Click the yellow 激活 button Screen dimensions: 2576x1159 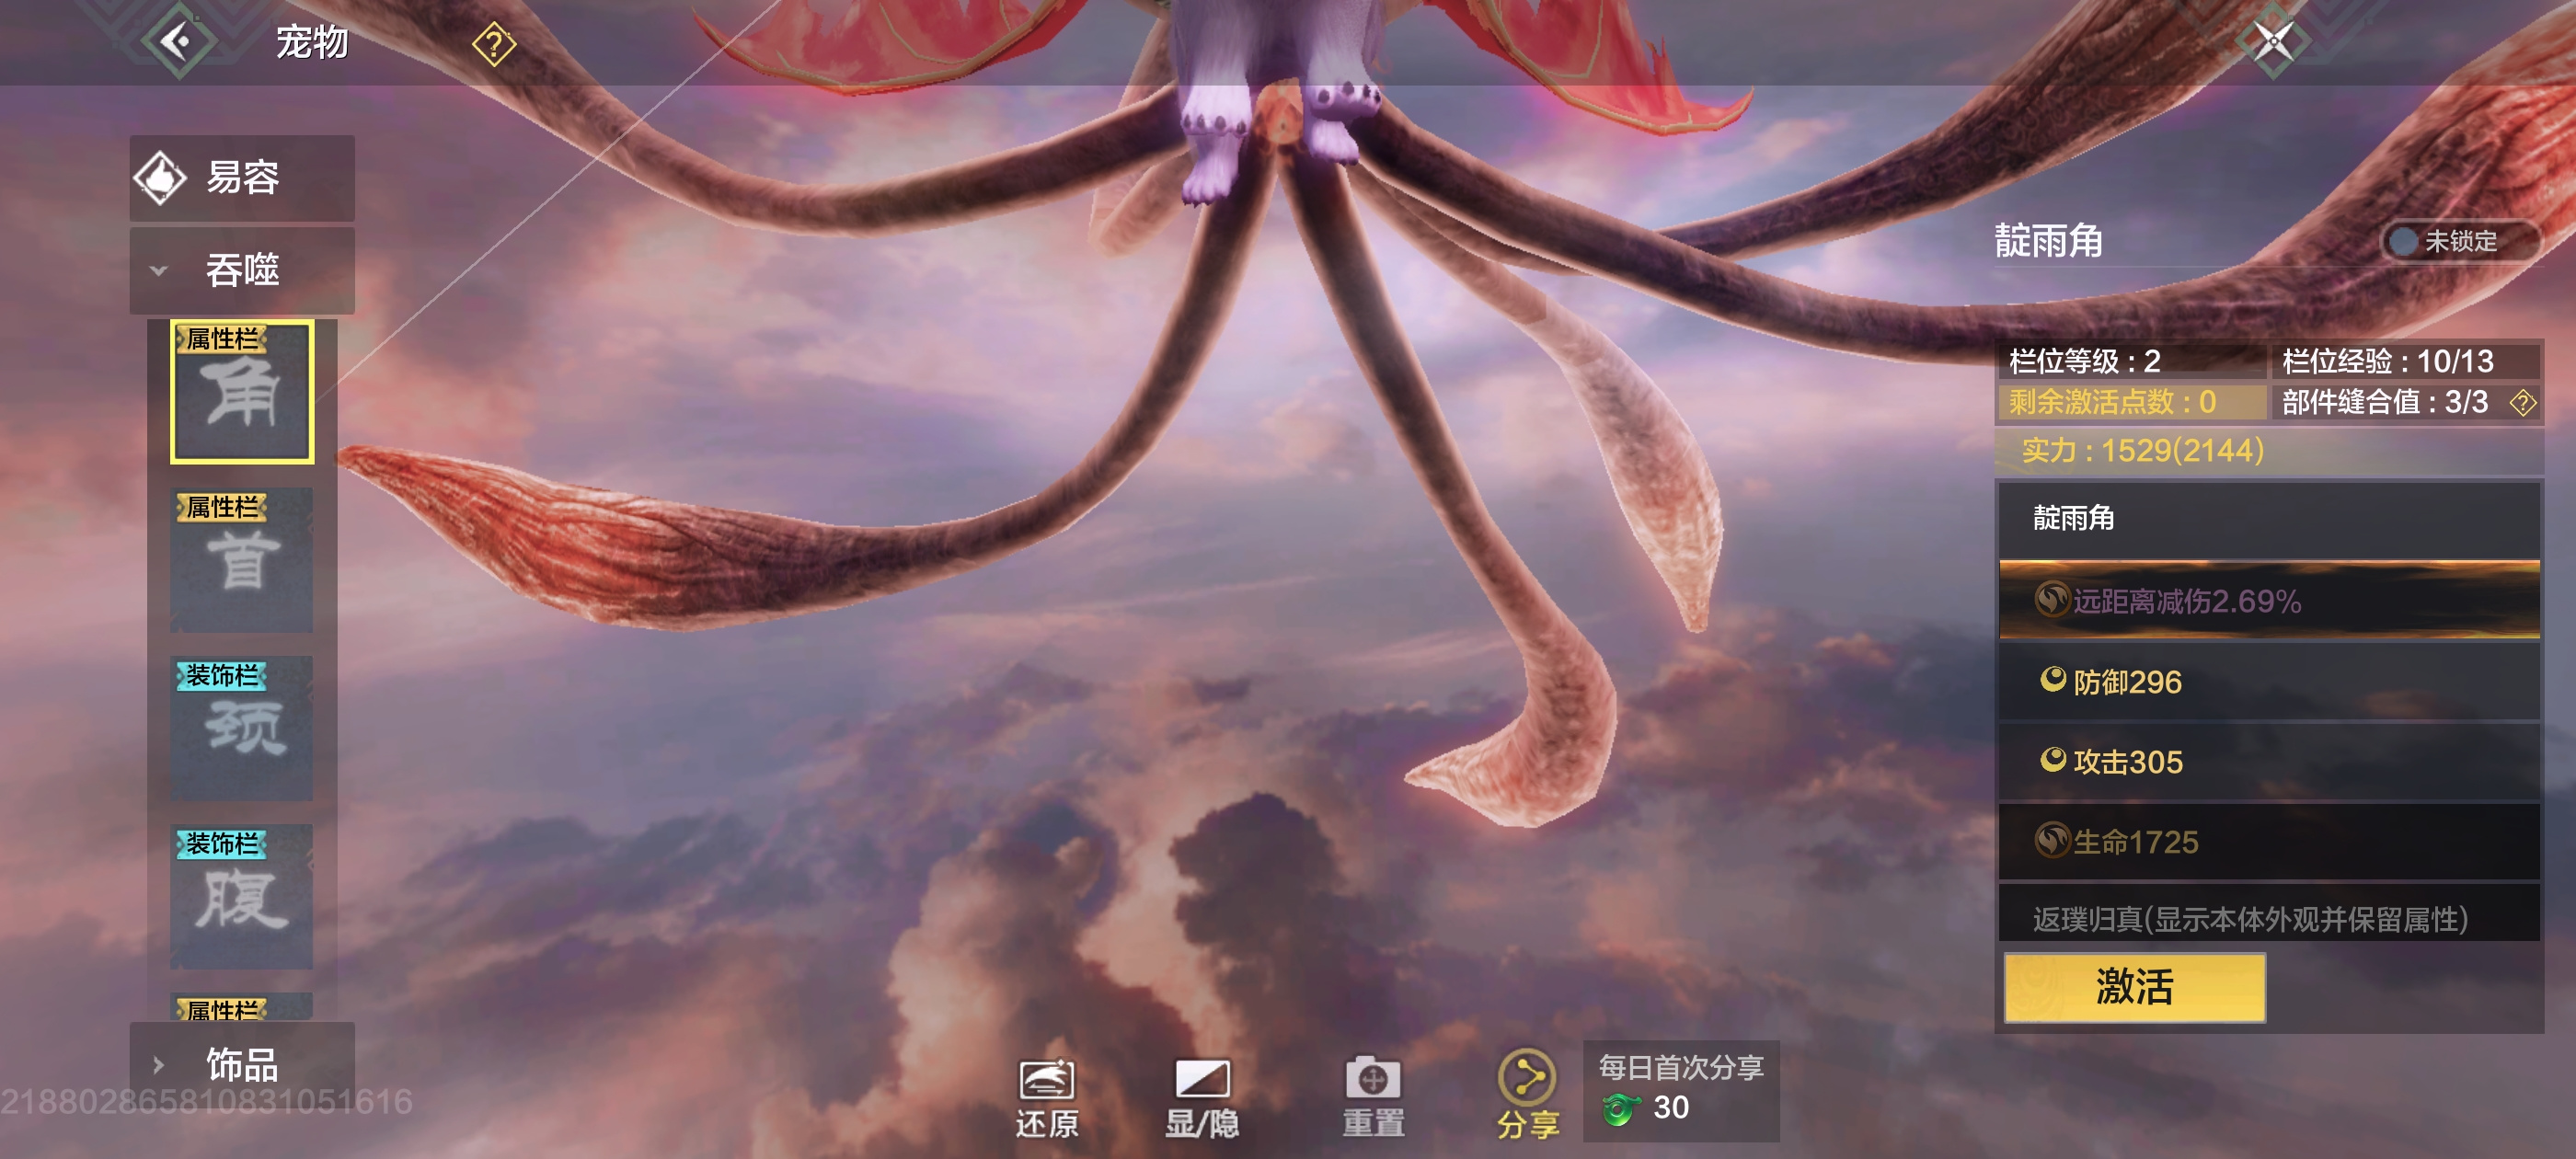pos(2134,987)
